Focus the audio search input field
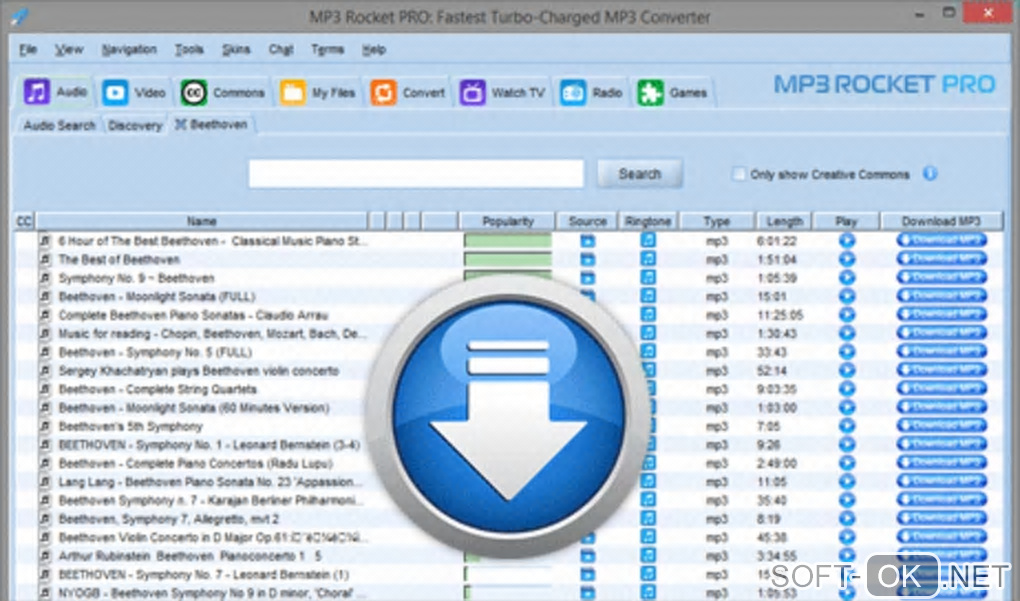The width and height of the screenshot is (1020, 601). pyautogui.click(x=416, y=174)
